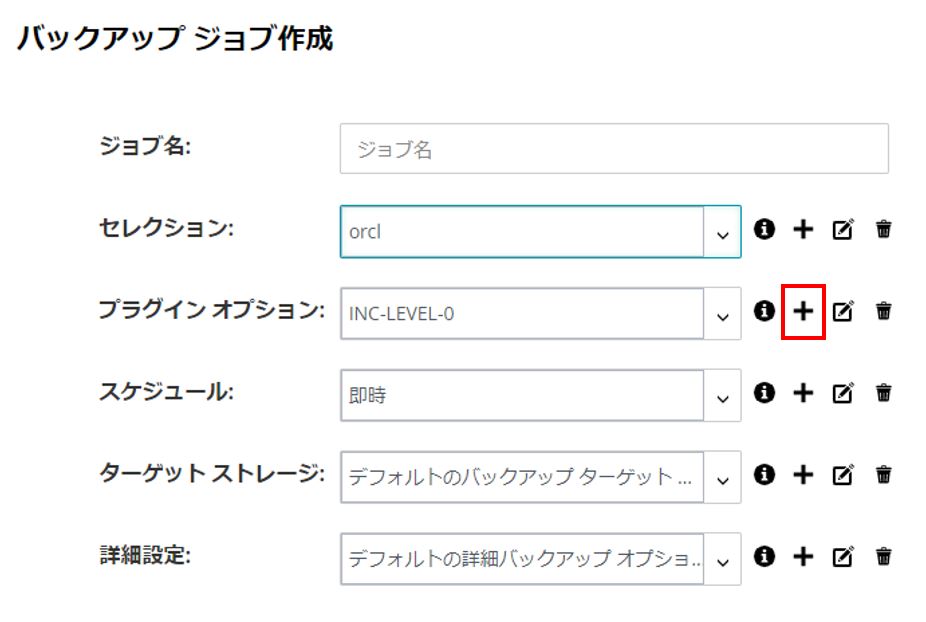Image resolution: width=926 pixels, height=622 pixels.
Task: Click the info icon for セレクション
Action: pos(764,229)
